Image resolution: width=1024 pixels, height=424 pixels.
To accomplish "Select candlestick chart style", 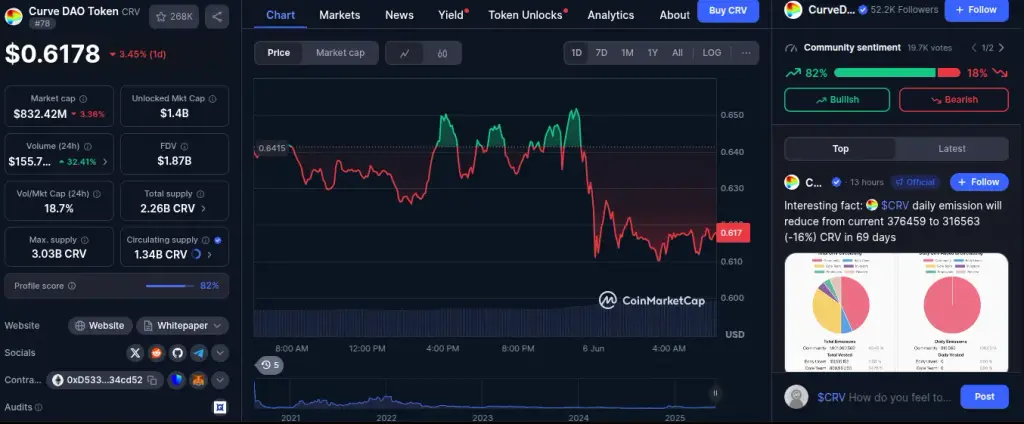I will coord(442,53).
